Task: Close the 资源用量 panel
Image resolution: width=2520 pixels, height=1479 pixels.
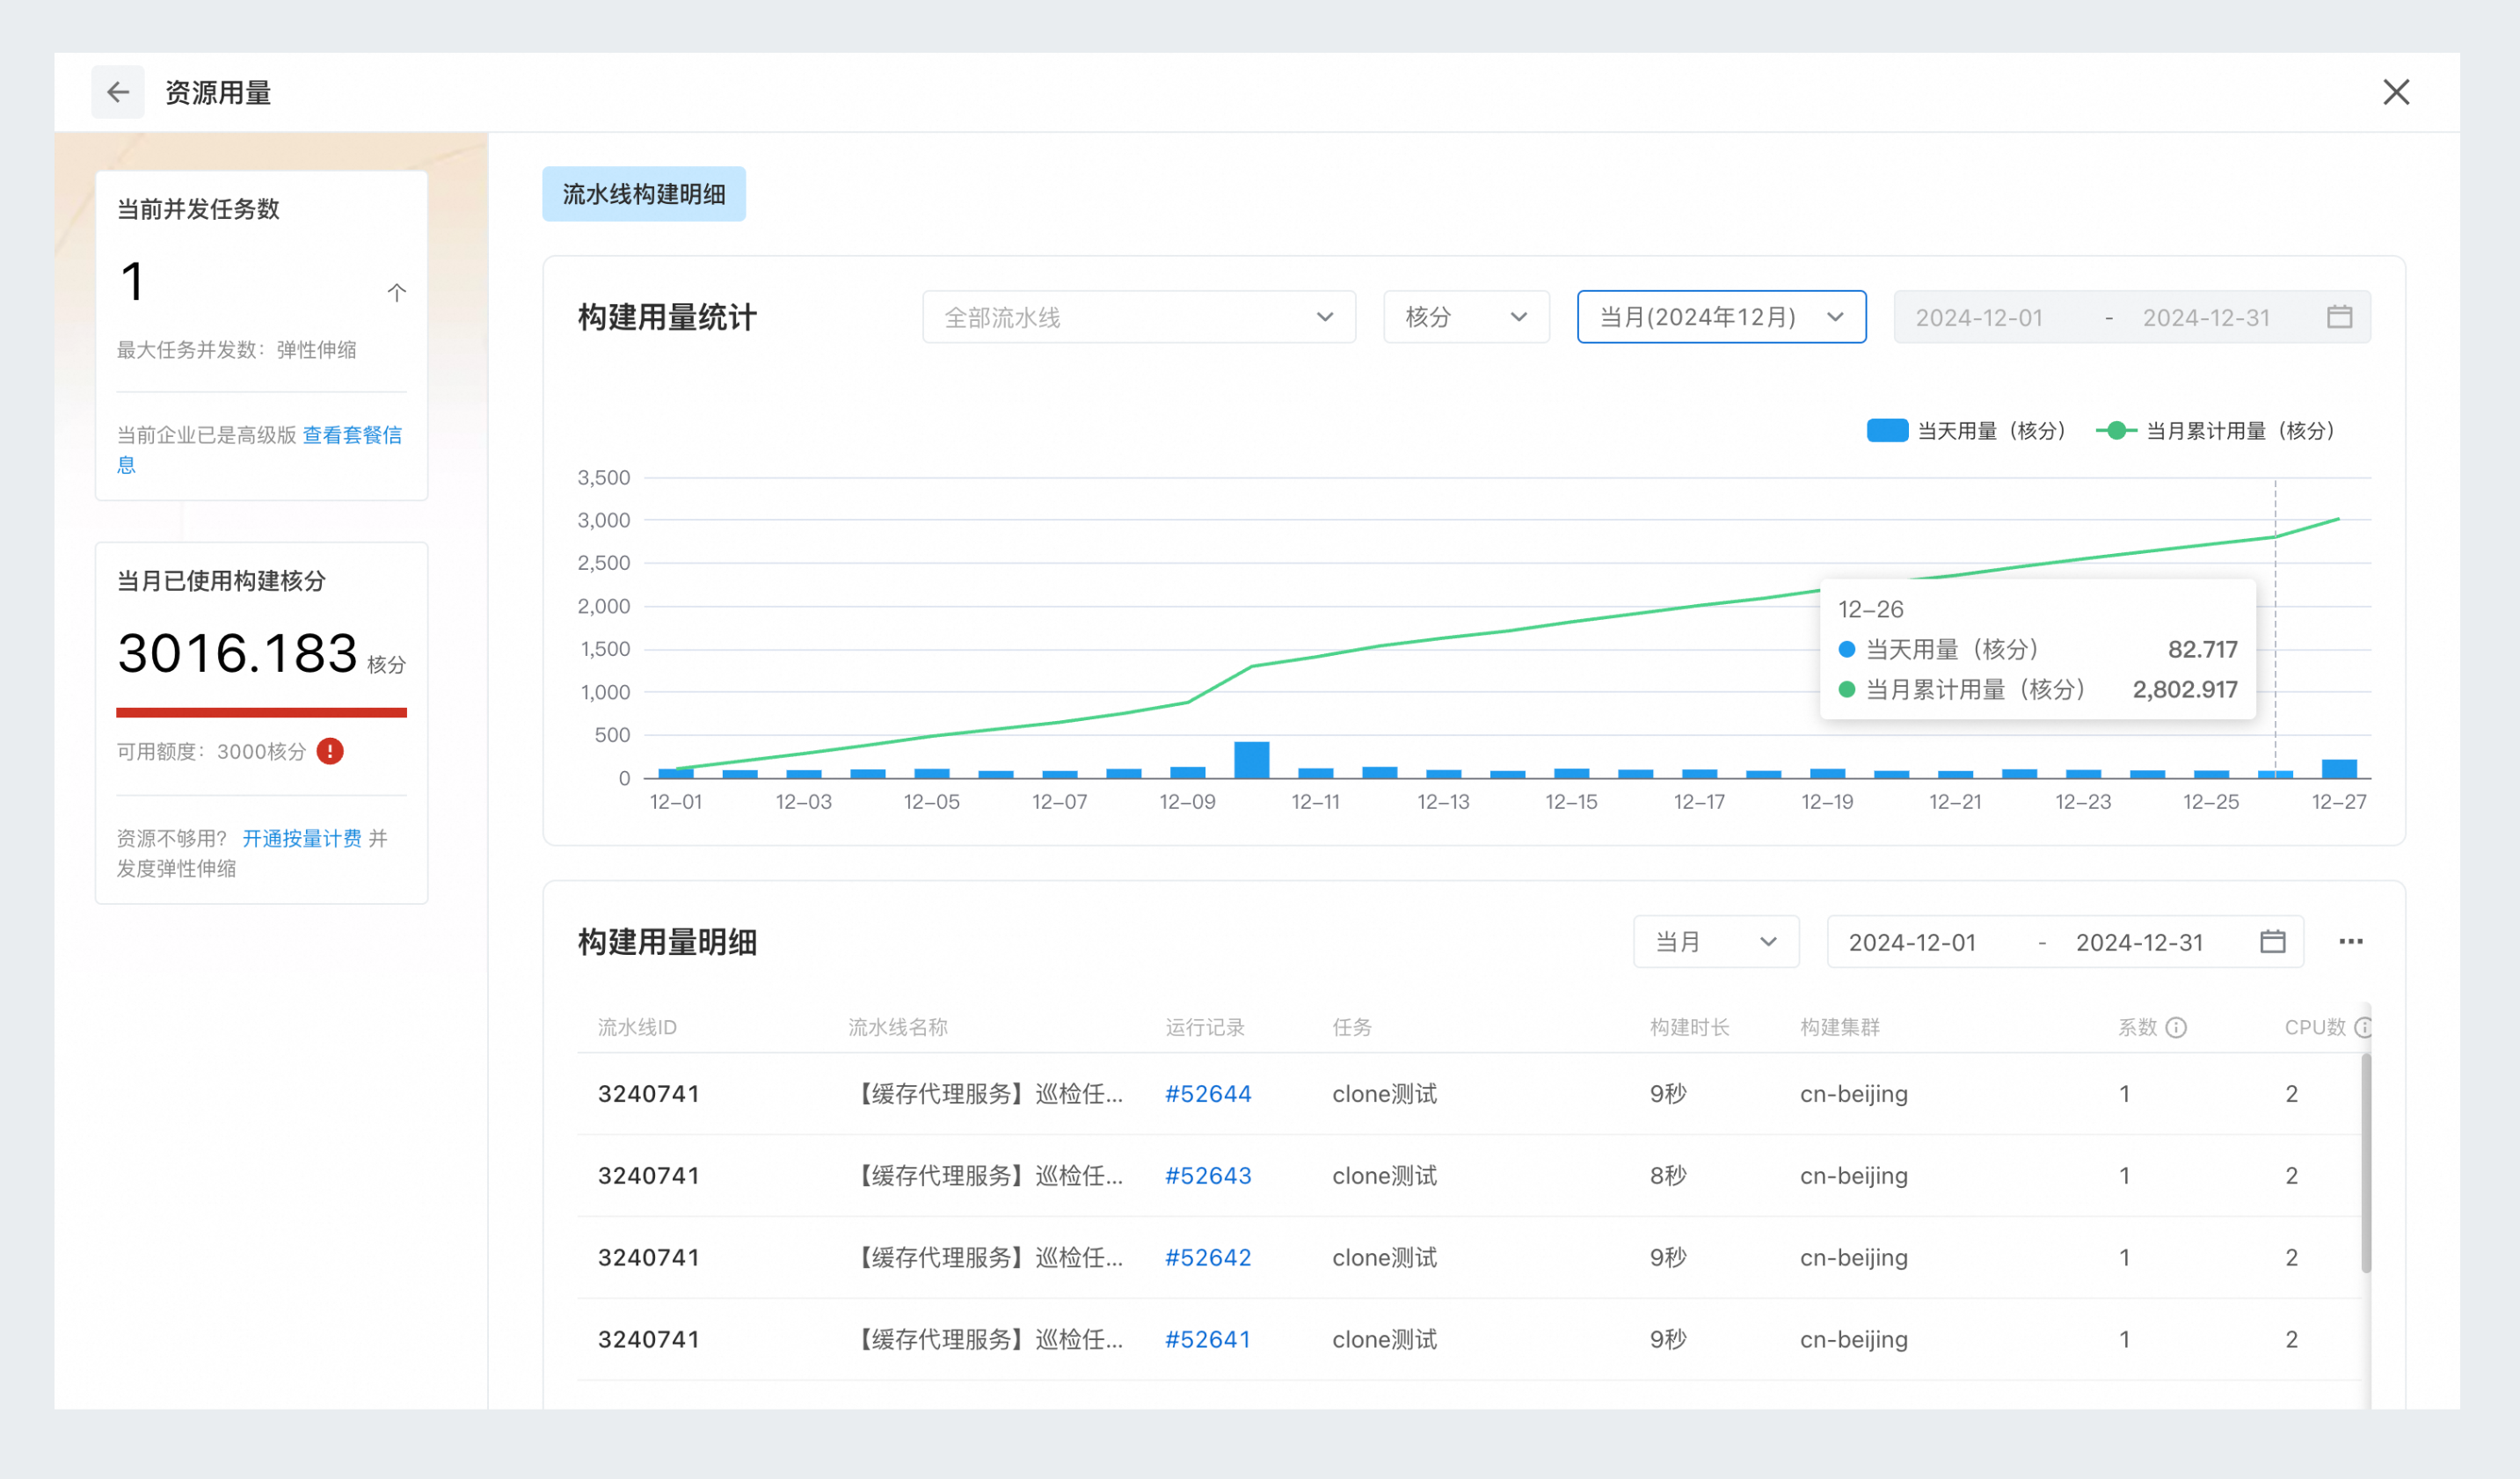Action: click(2396, 92)
